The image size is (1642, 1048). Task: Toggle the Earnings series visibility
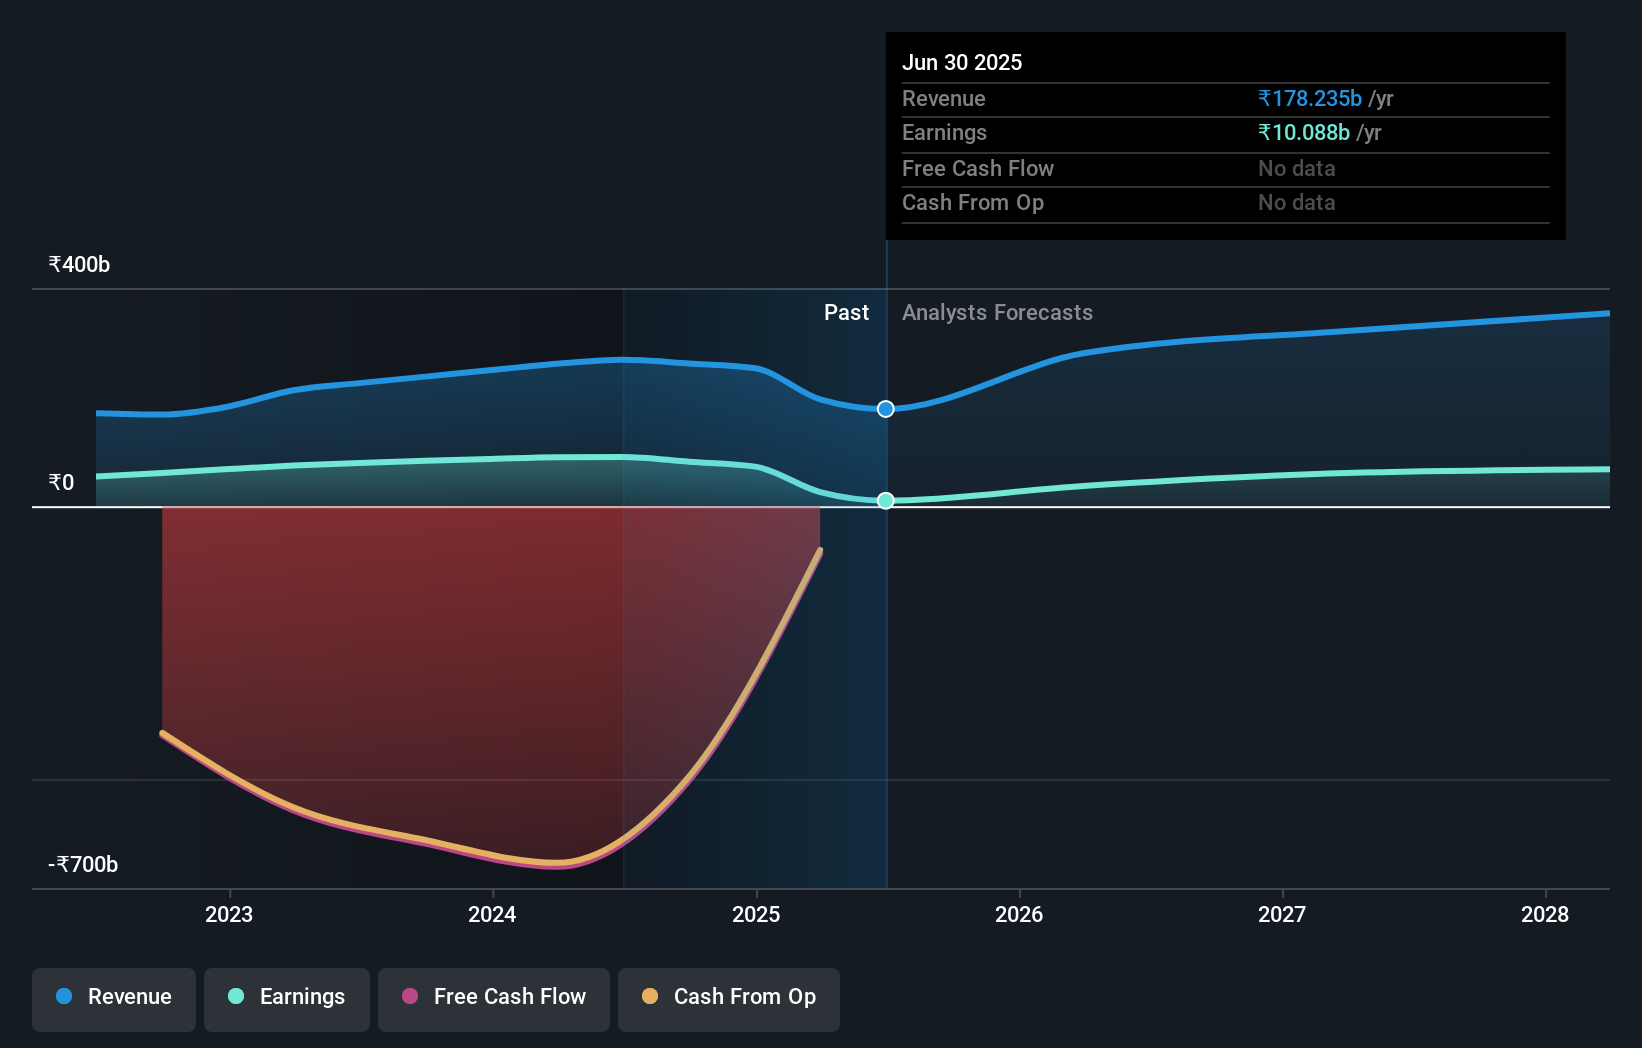click(x=287, y=998)
